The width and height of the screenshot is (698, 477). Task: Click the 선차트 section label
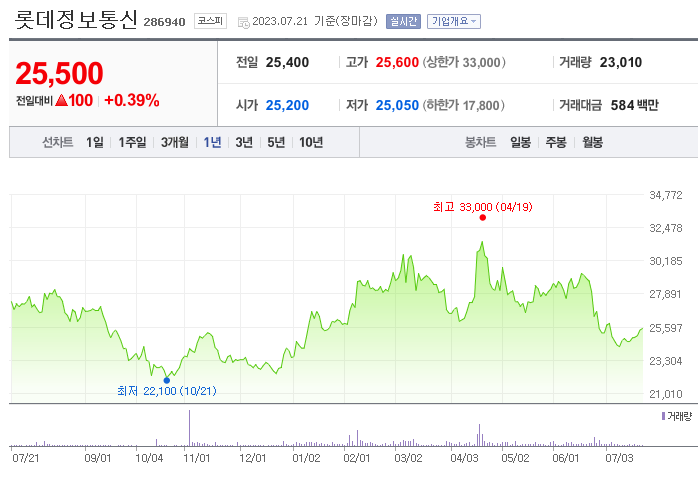tap(57, 142)
